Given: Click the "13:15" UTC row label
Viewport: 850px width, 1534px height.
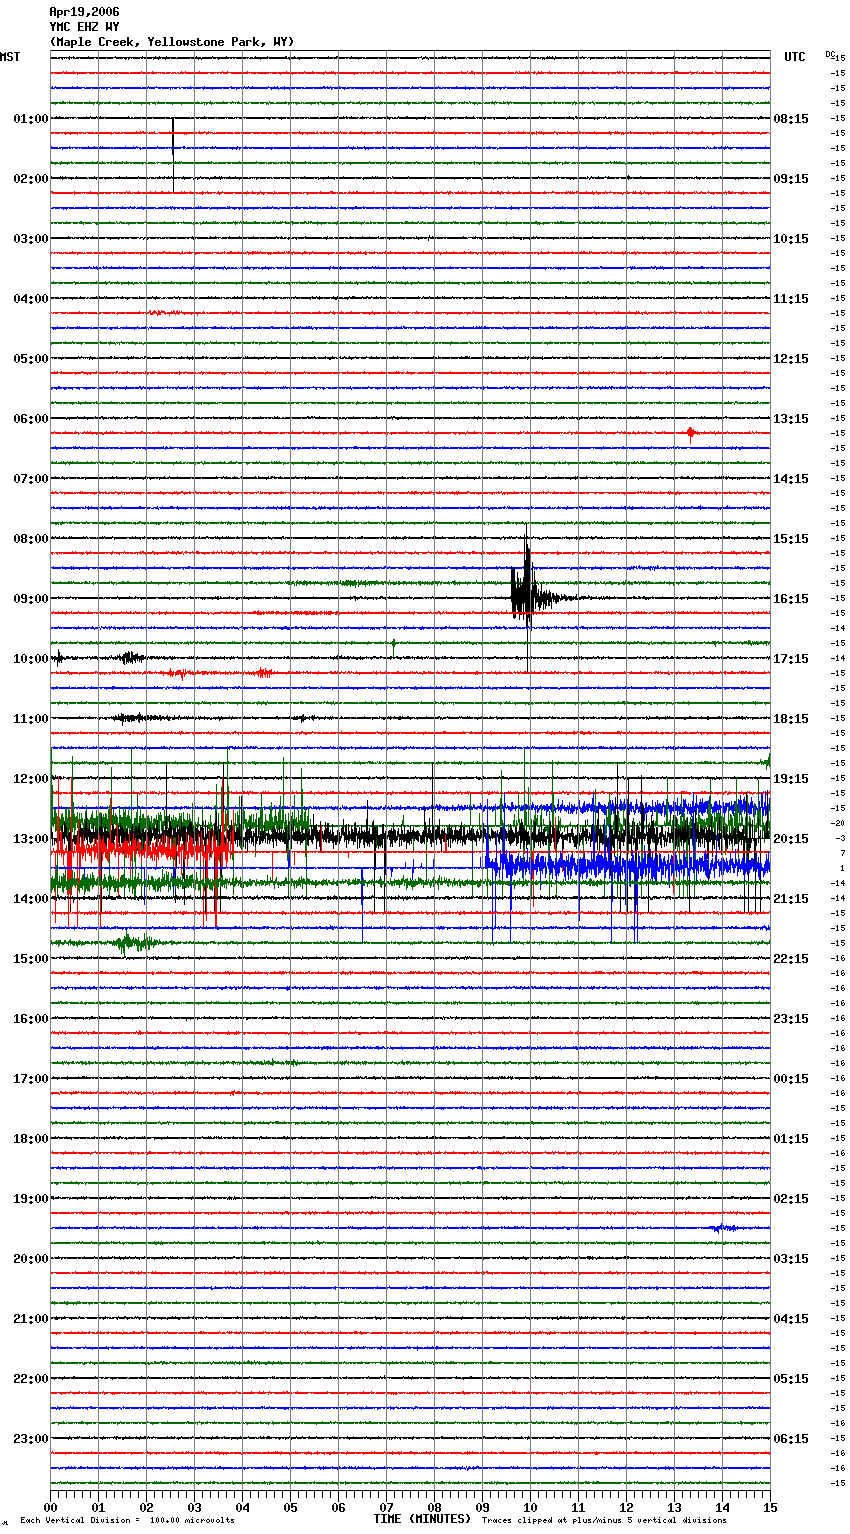Looking at the screenshot, I should point(791,419).
